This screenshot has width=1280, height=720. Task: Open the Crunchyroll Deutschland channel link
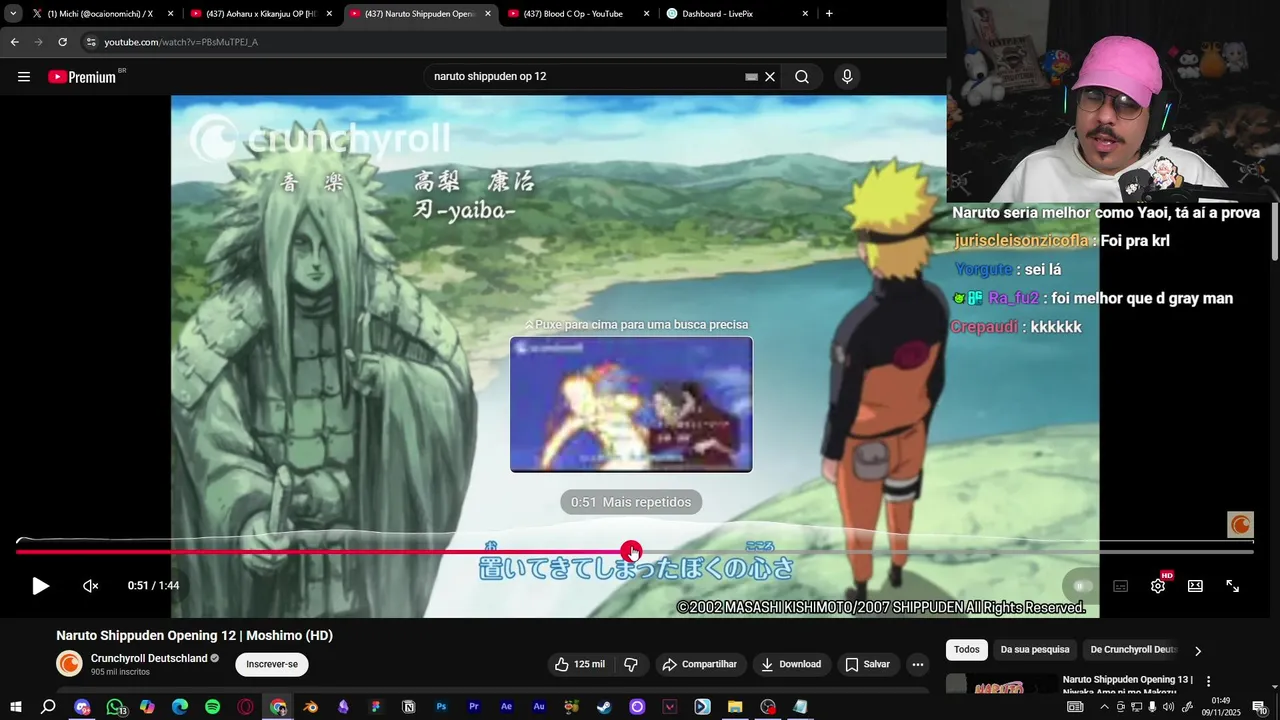click(x=149, y=658)
